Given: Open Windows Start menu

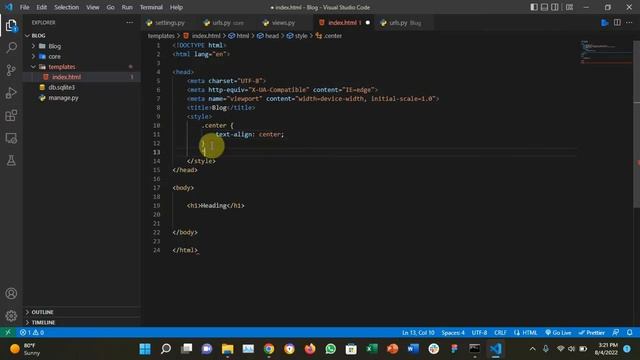Looking at the screenshot, I should pyautogui.click(x=145, y=349).
